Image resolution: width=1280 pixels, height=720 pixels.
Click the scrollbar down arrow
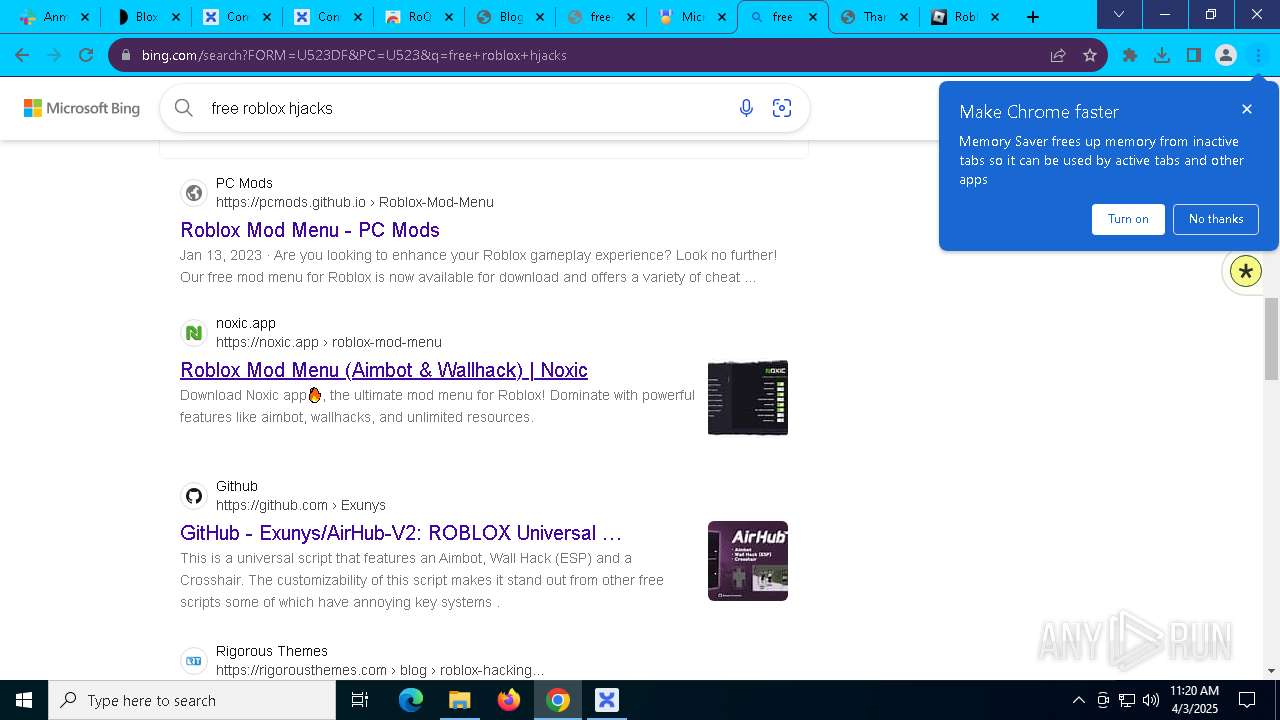(x=1271, y=670)
